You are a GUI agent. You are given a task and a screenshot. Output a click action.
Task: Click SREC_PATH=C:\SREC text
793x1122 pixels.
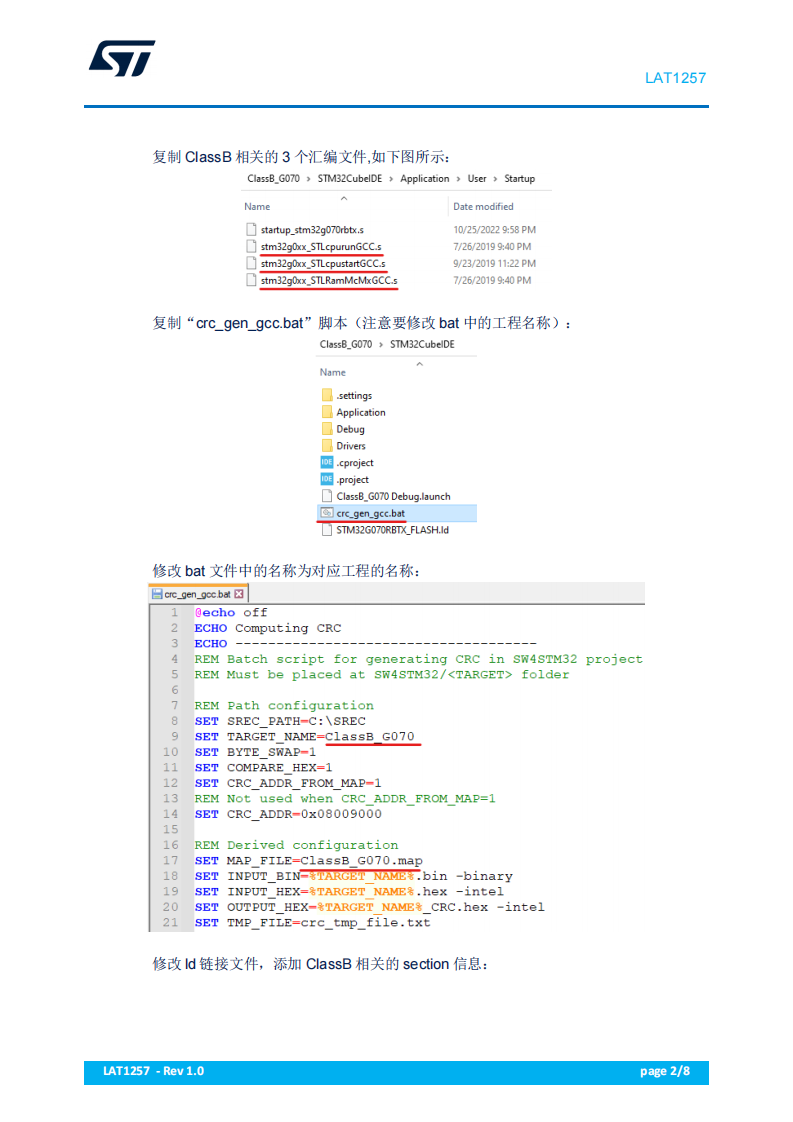click(296, 721)
